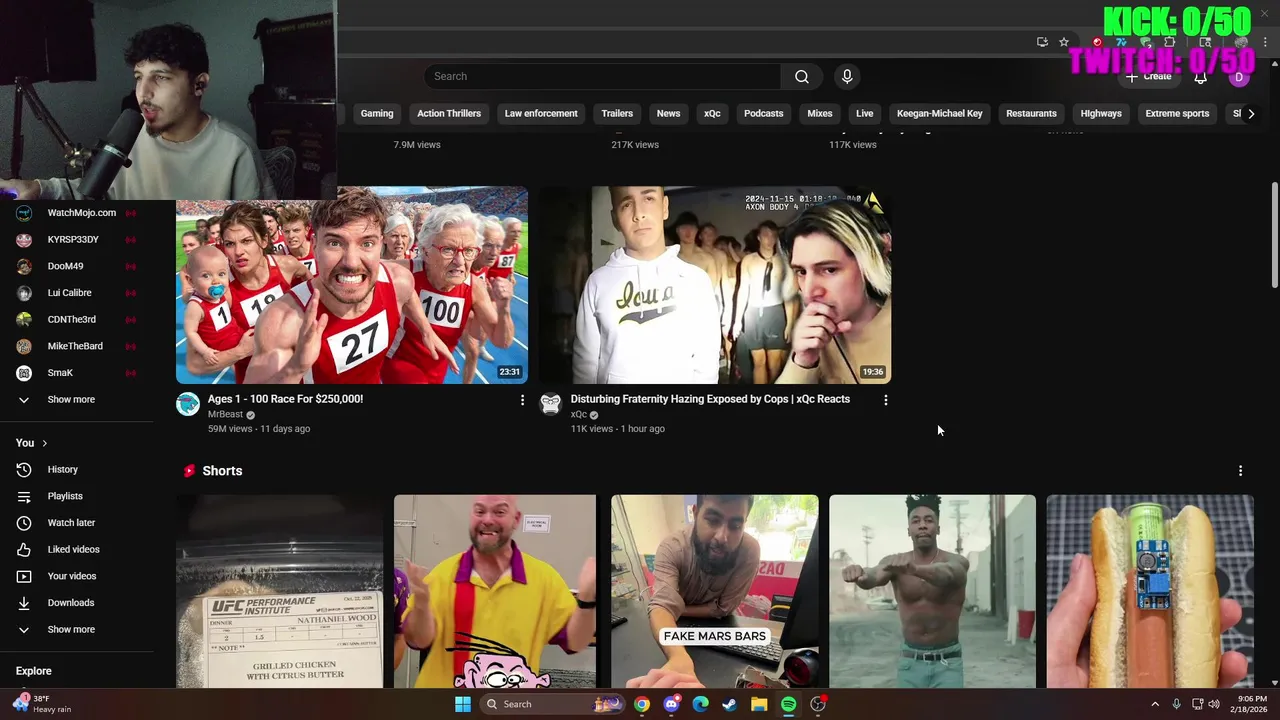1280x720 pixels.
Task: Open options menu for MrBeast race video
Action: 522,400
